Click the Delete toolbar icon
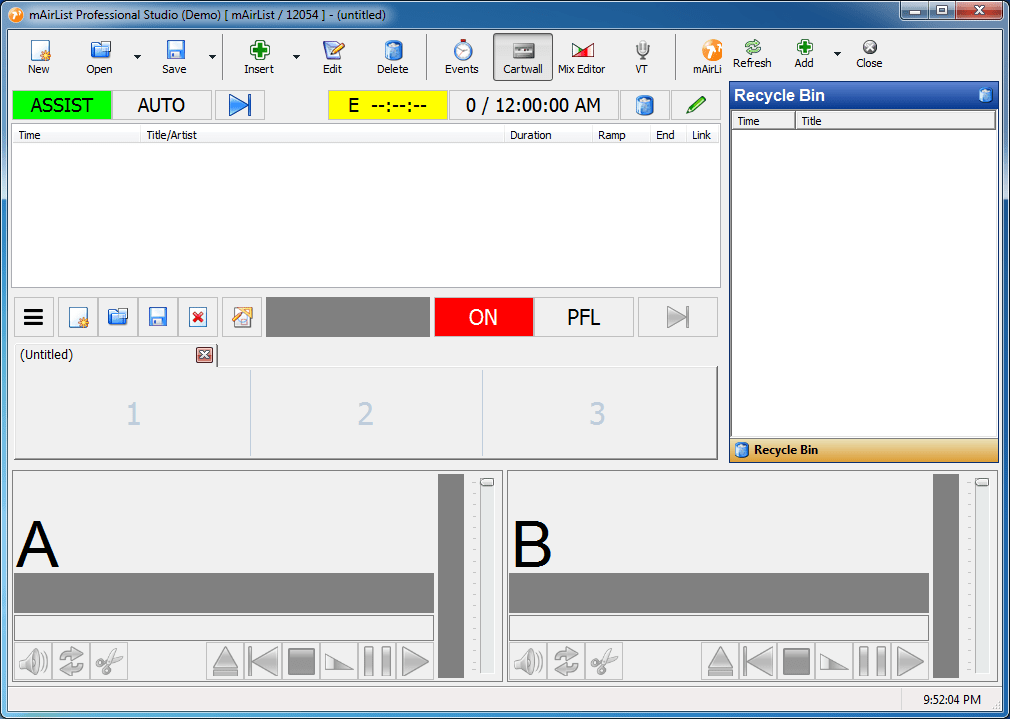Image resolution: width=1010 pixels, height=719 pixels. coord(392,57)
